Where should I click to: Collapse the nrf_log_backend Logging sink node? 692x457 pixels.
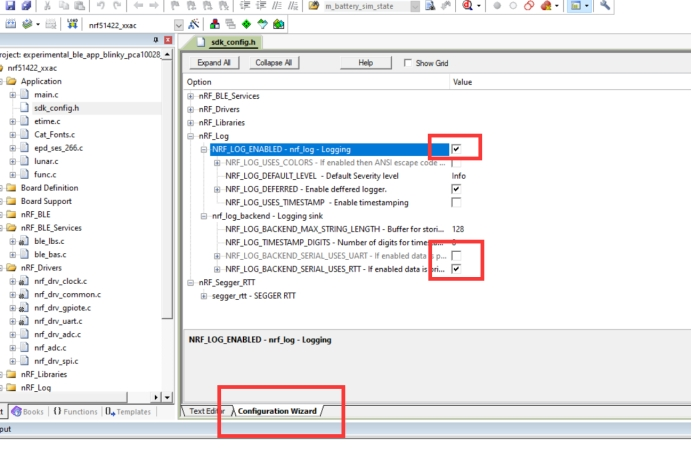pos(203,216)
